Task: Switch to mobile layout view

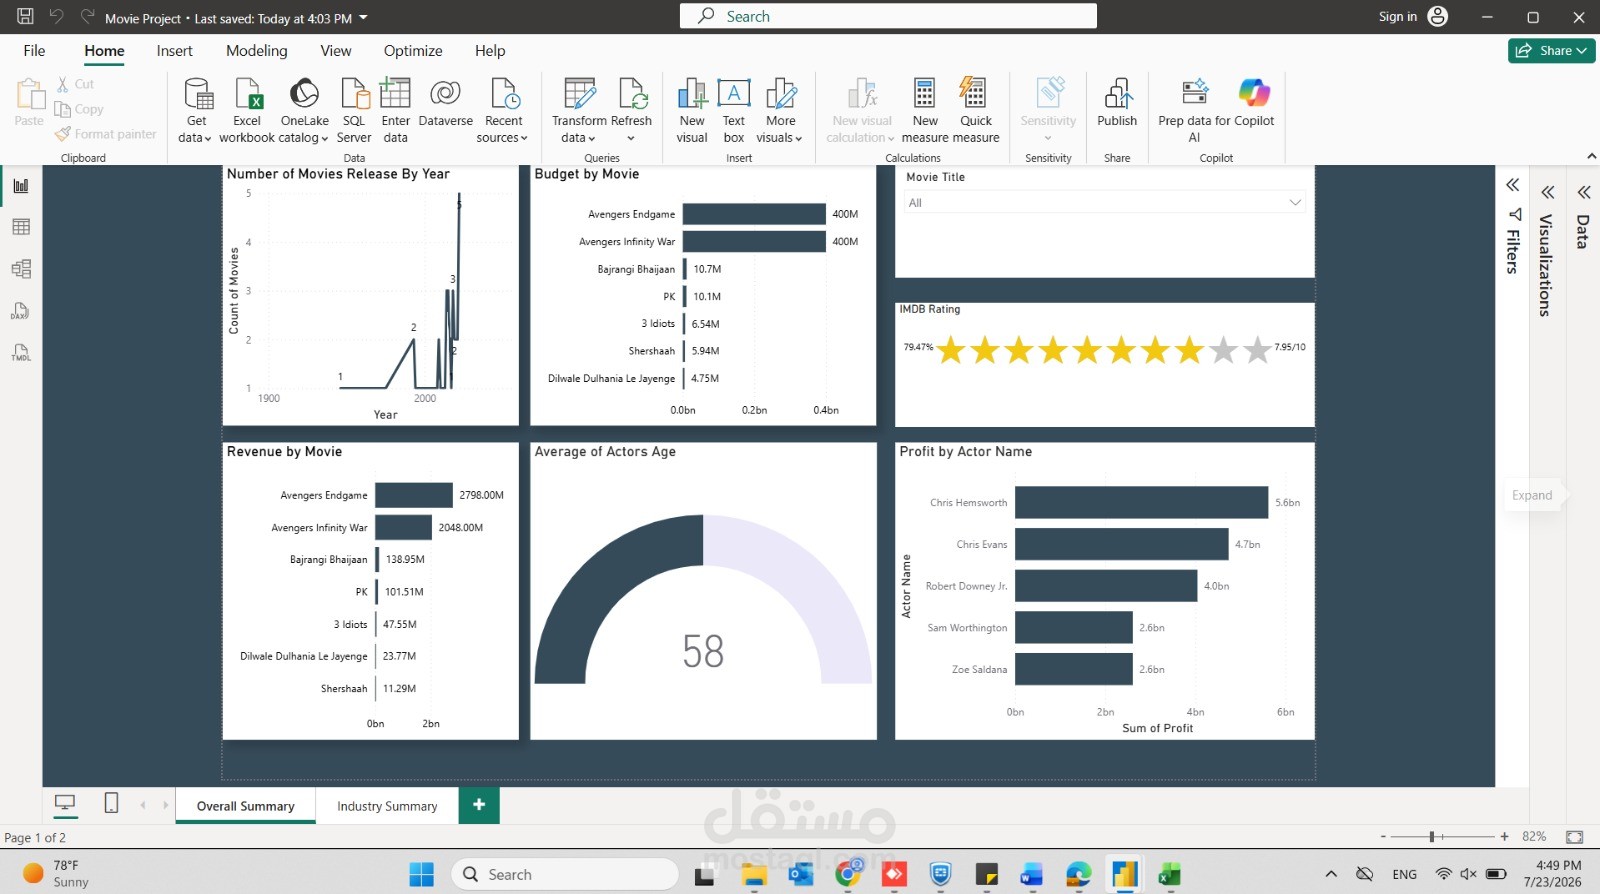Action: coord(111,803)
